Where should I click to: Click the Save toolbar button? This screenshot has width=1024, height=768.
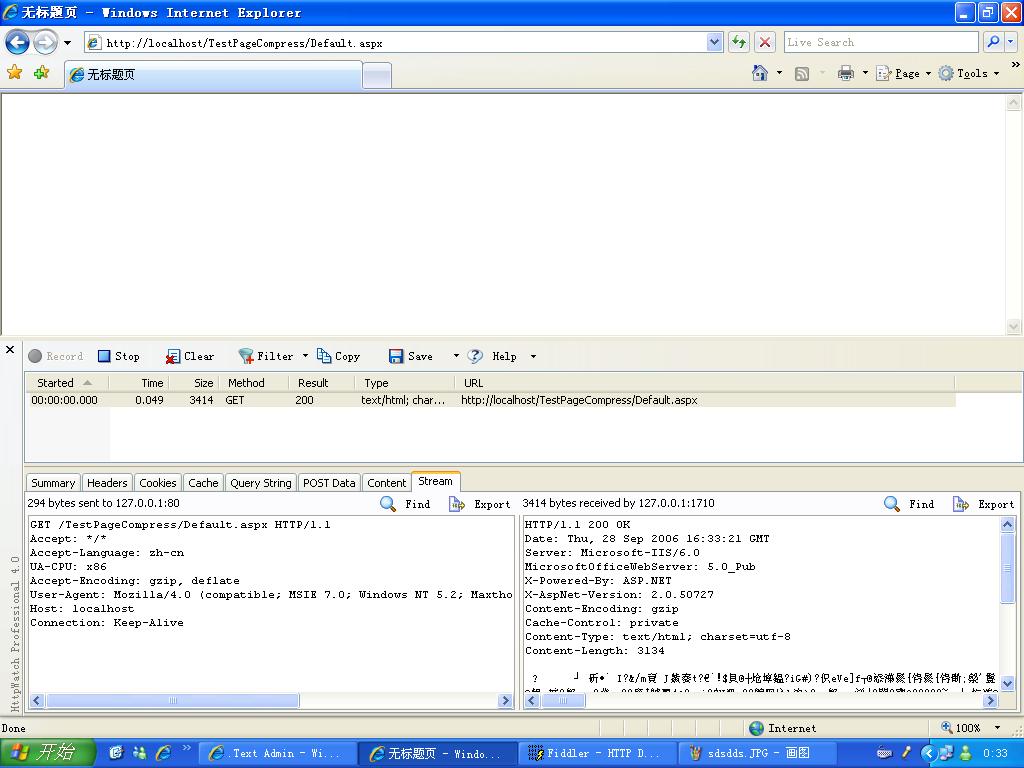click(x=411, y=356)
